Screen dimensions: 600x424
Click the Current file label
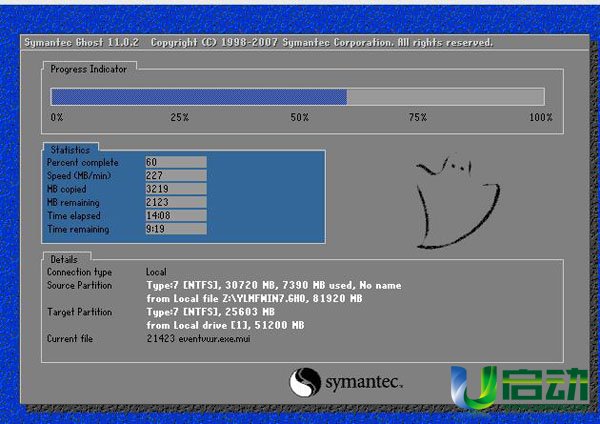tap(70, 339)
